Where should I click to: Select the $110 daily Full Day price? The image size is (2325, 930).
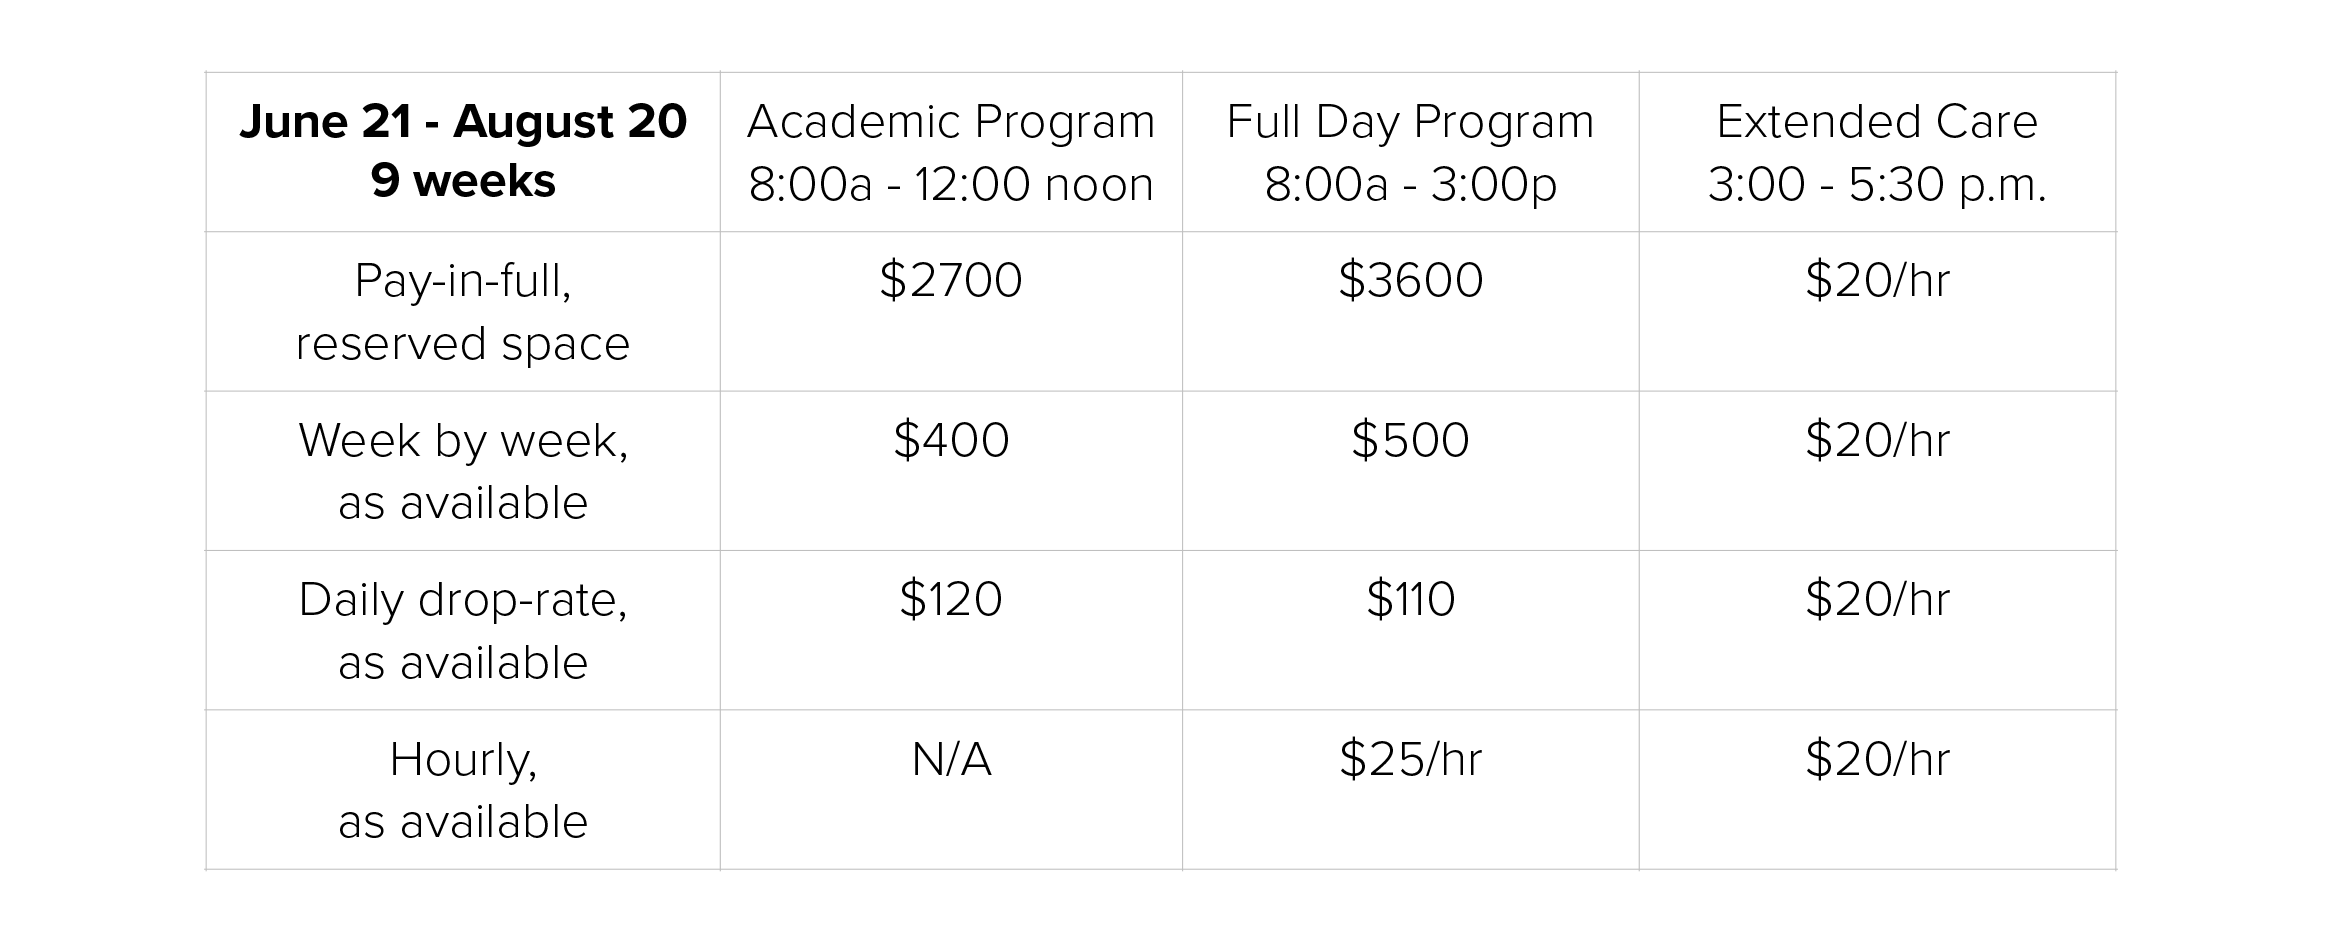pyautogui.click(x=1410, y=600)
